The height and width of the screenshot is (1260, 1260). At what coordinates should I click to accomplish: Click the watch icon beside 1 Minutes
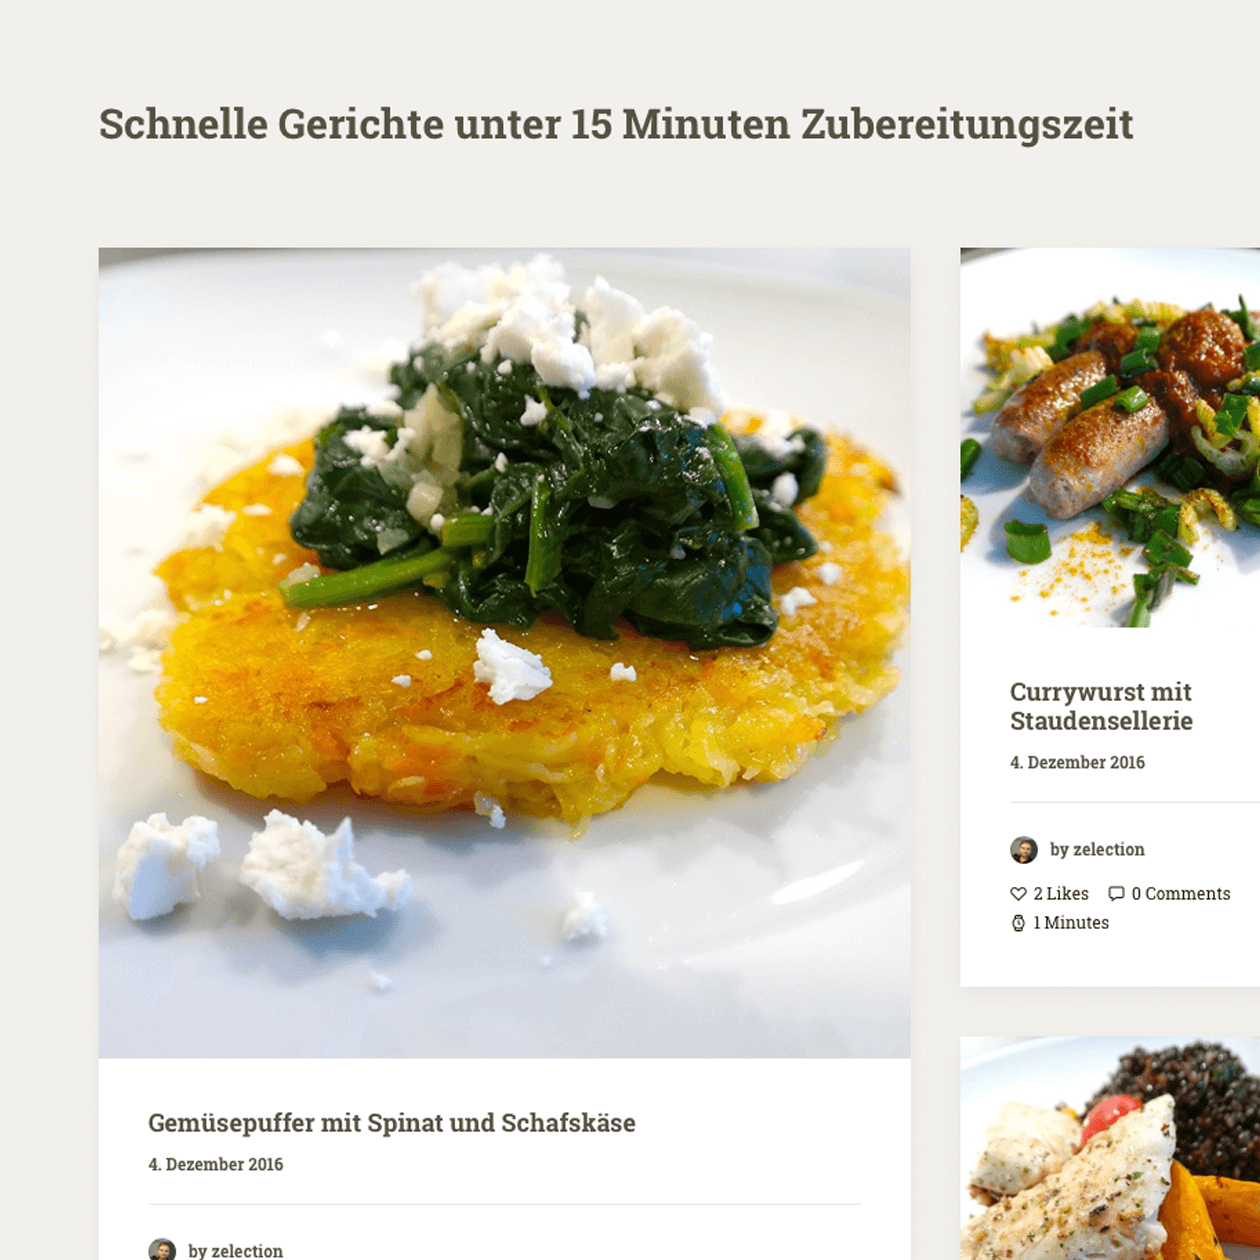pyautogui.click(x=1018, y=923)
